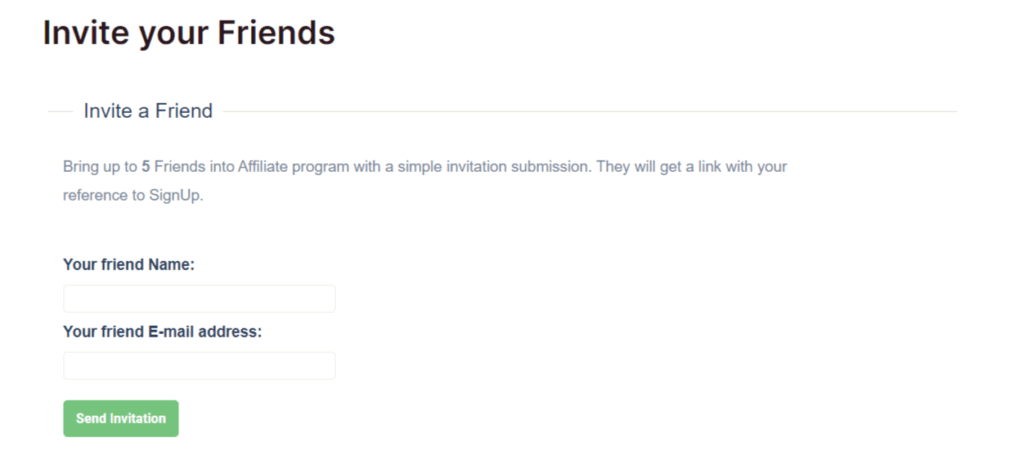Viewport: 1024px width, 465px height.
Task: Click the bold number 5 in description
Action: pyautogui.click(x=146, y=166)
